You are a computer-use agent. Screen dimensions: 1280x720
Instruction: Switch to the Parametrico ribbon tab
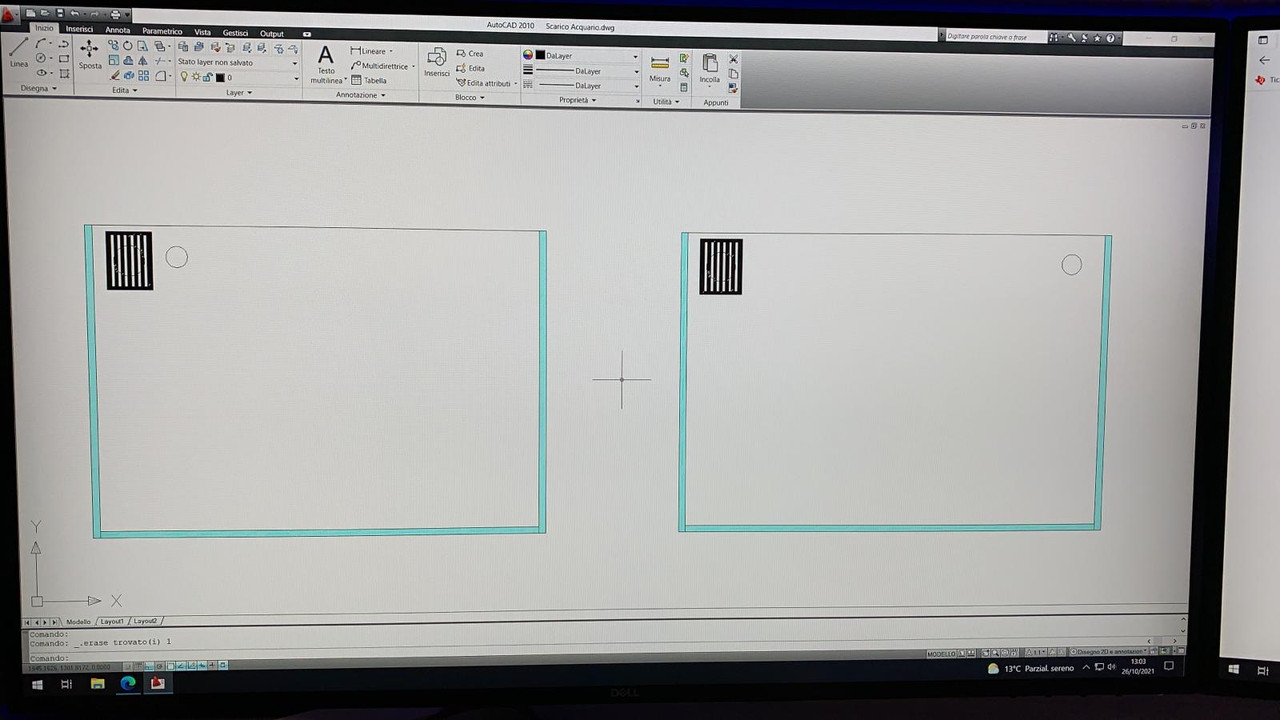pyautogui.click(x=162, y=31)
